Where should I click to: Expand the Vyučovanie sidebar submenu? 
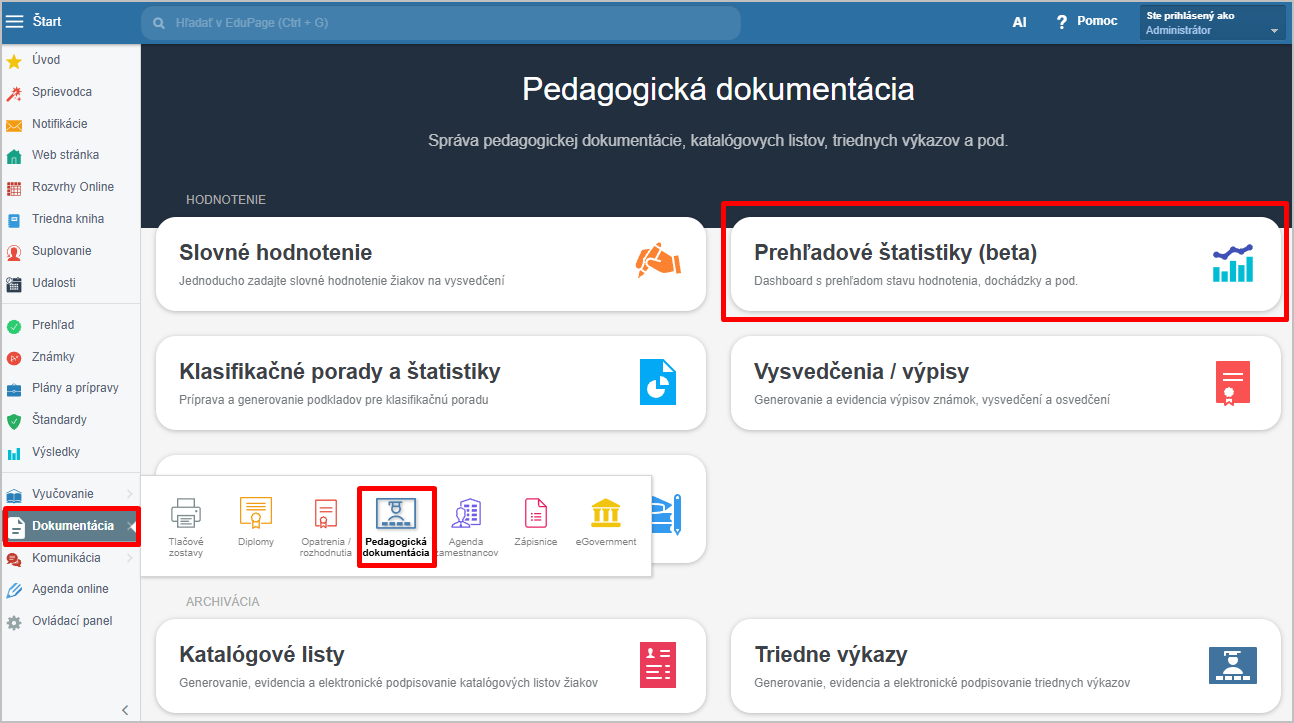coord(129,494)
